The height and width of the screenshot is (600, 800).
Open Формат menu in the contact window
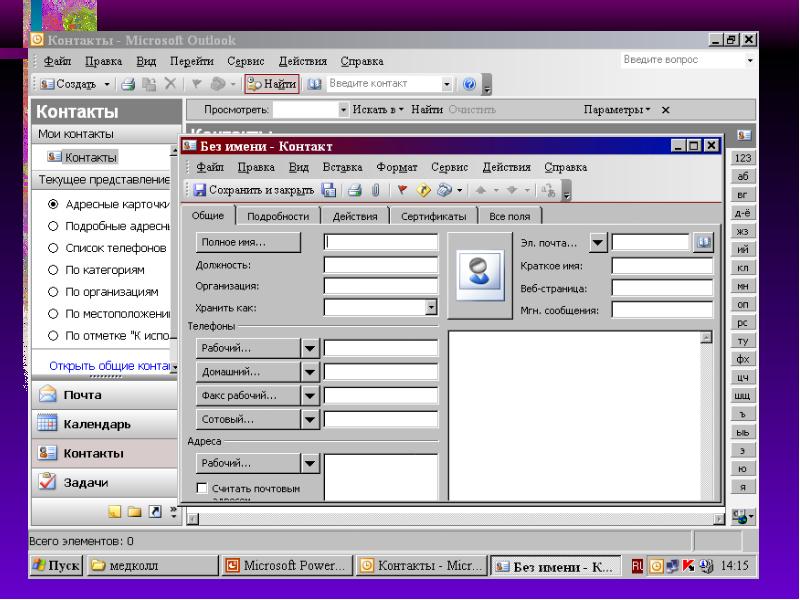tap(397, 167)
